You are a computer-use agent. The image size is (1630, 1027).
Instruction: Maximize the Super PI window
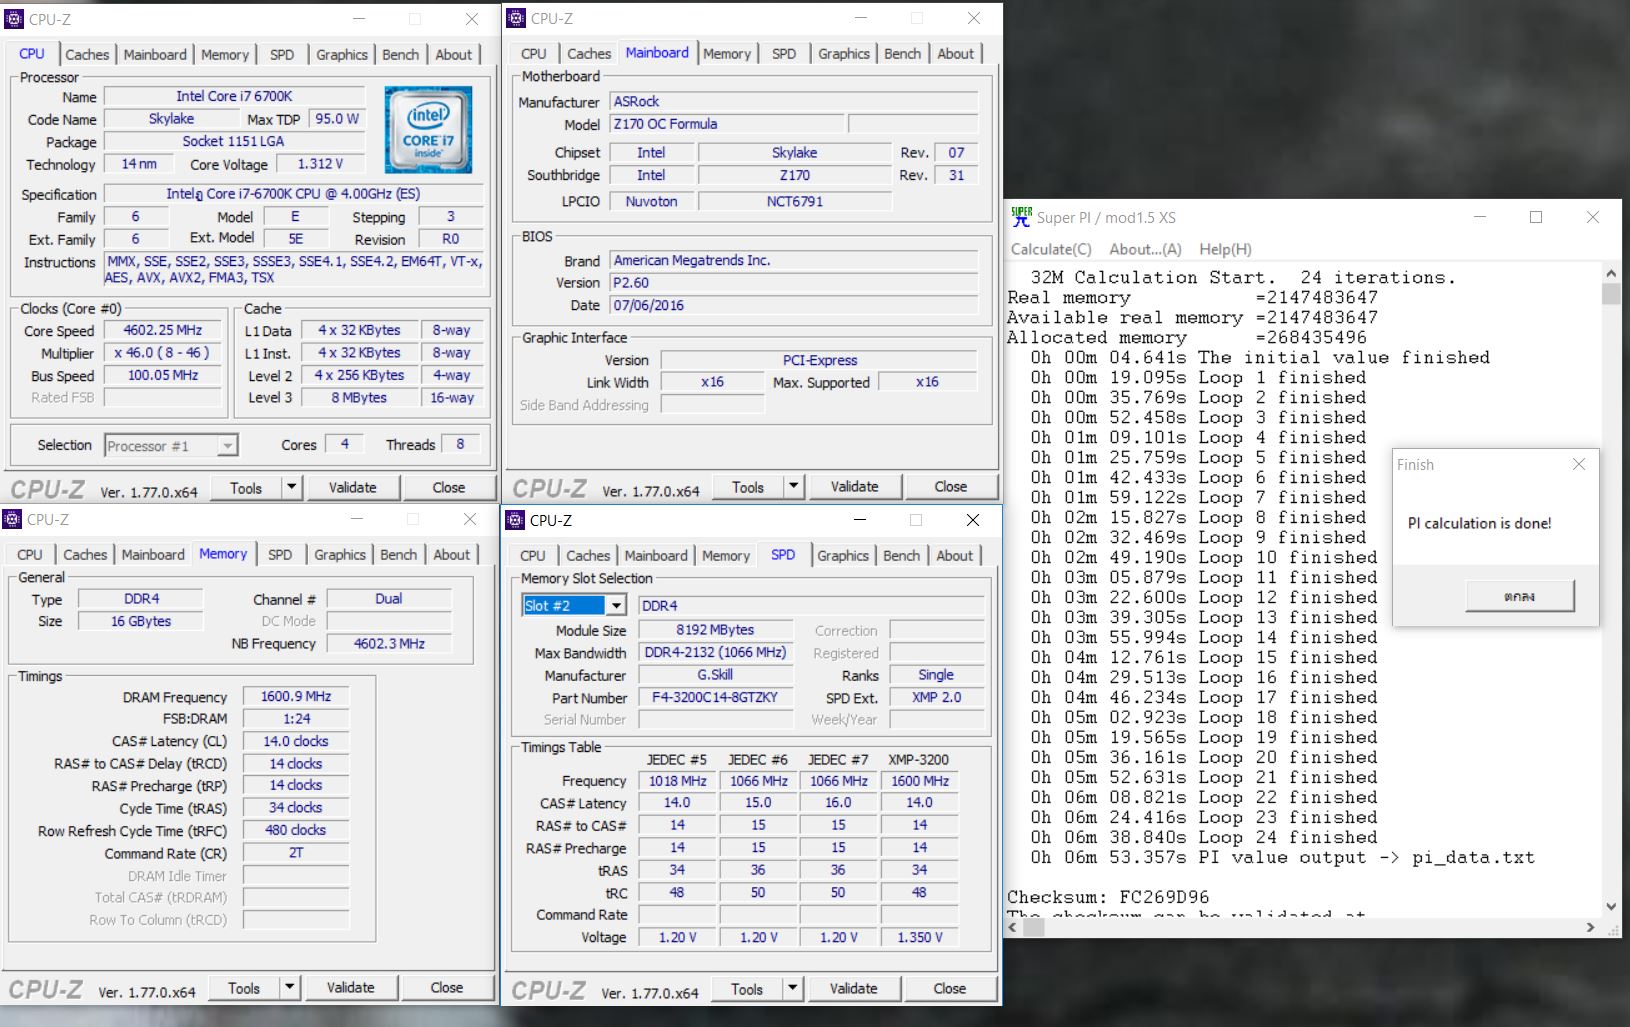tap(1536, 217)
